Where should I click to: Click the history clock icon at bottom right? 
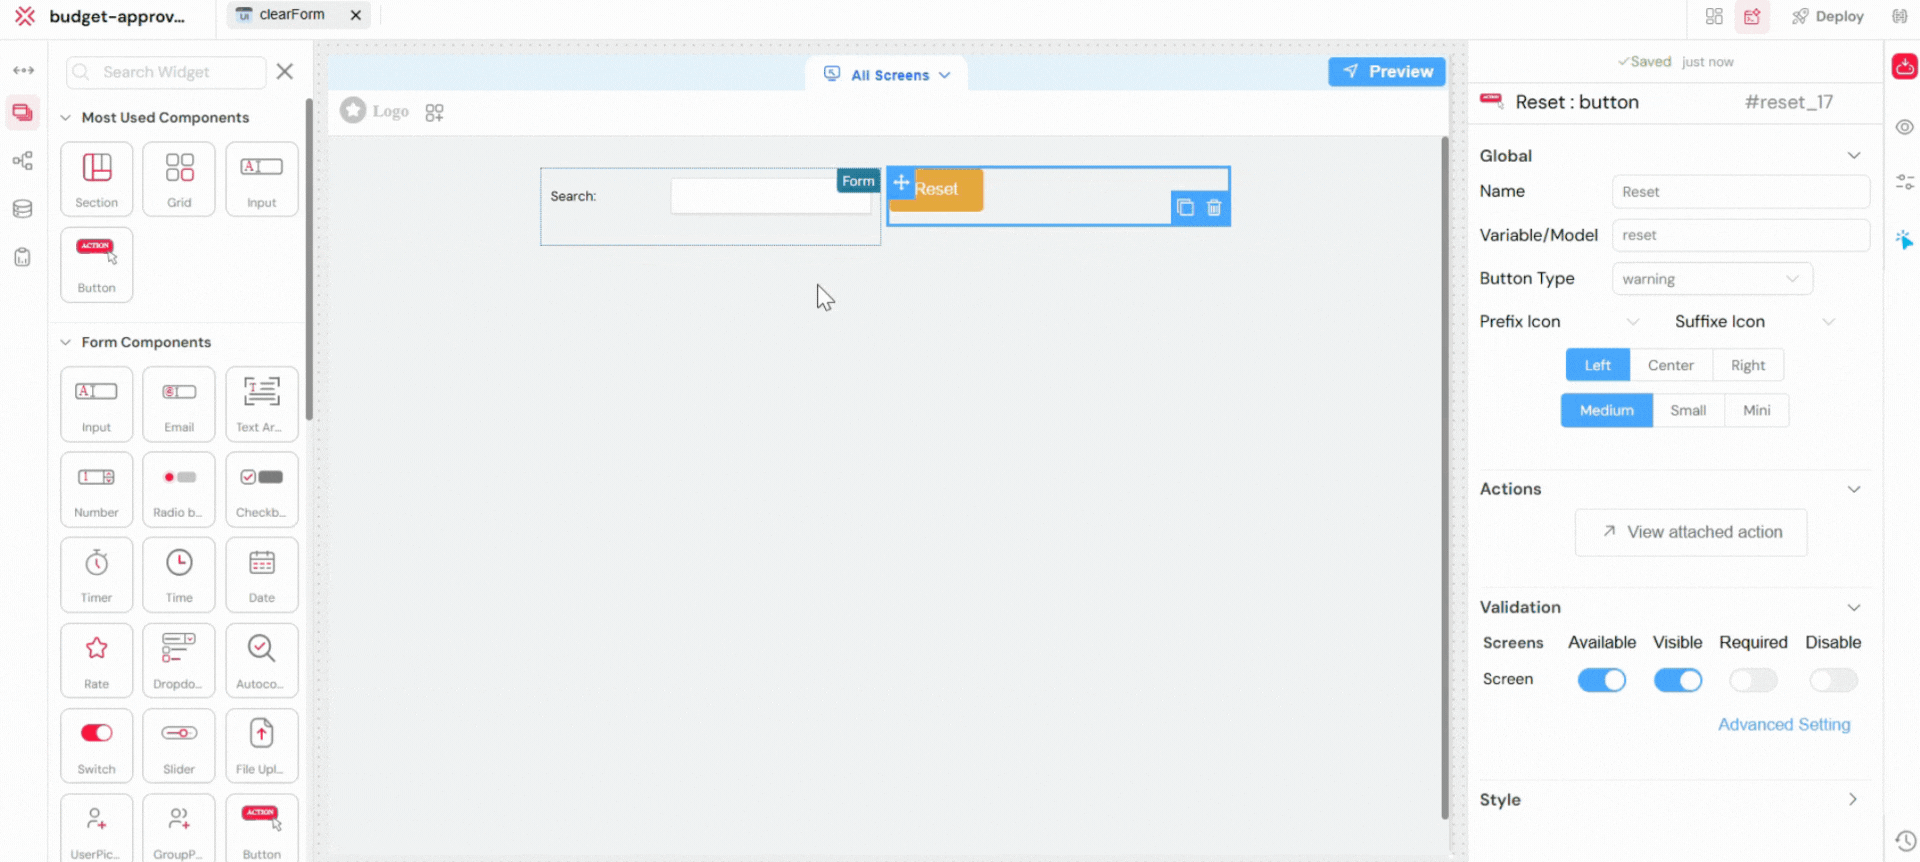point(1905,841)
